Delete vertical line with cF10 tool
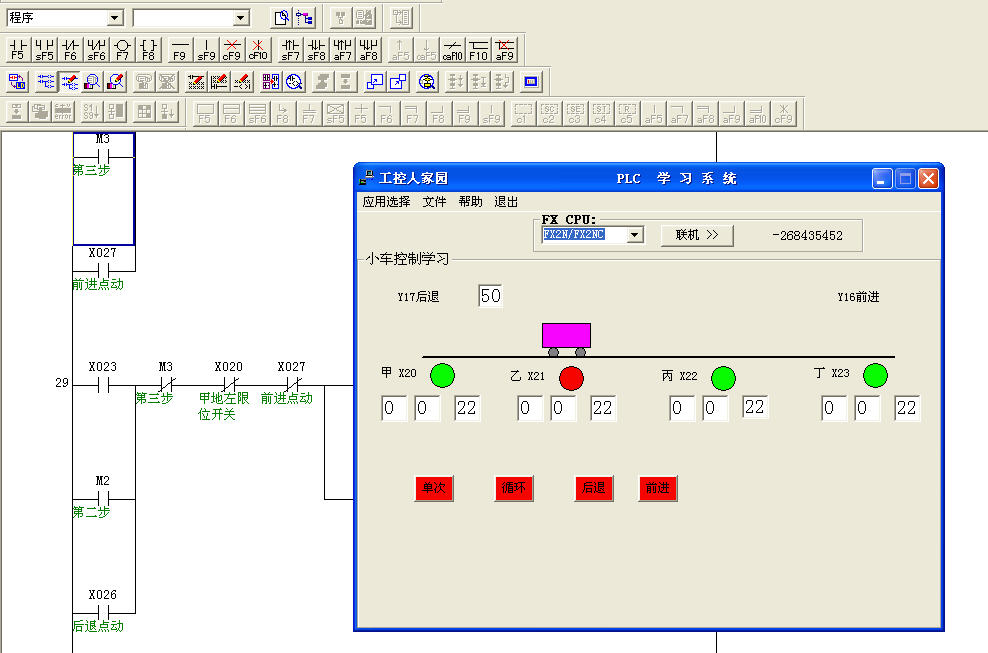 click(258, 50)
